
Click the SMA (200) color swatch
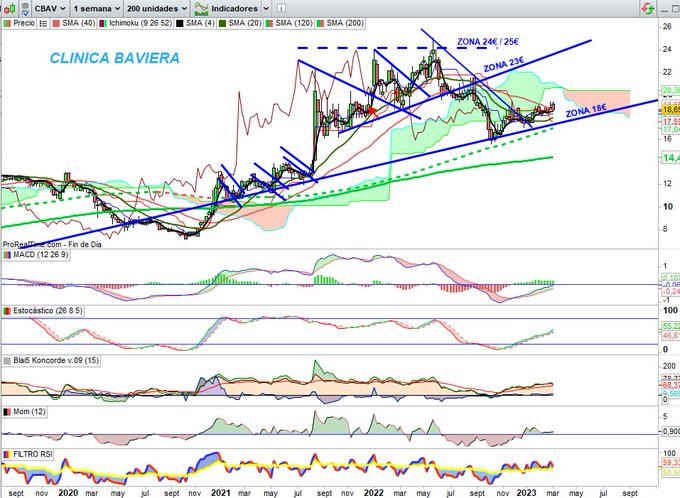pyautogui.click(x=320, y=23)
